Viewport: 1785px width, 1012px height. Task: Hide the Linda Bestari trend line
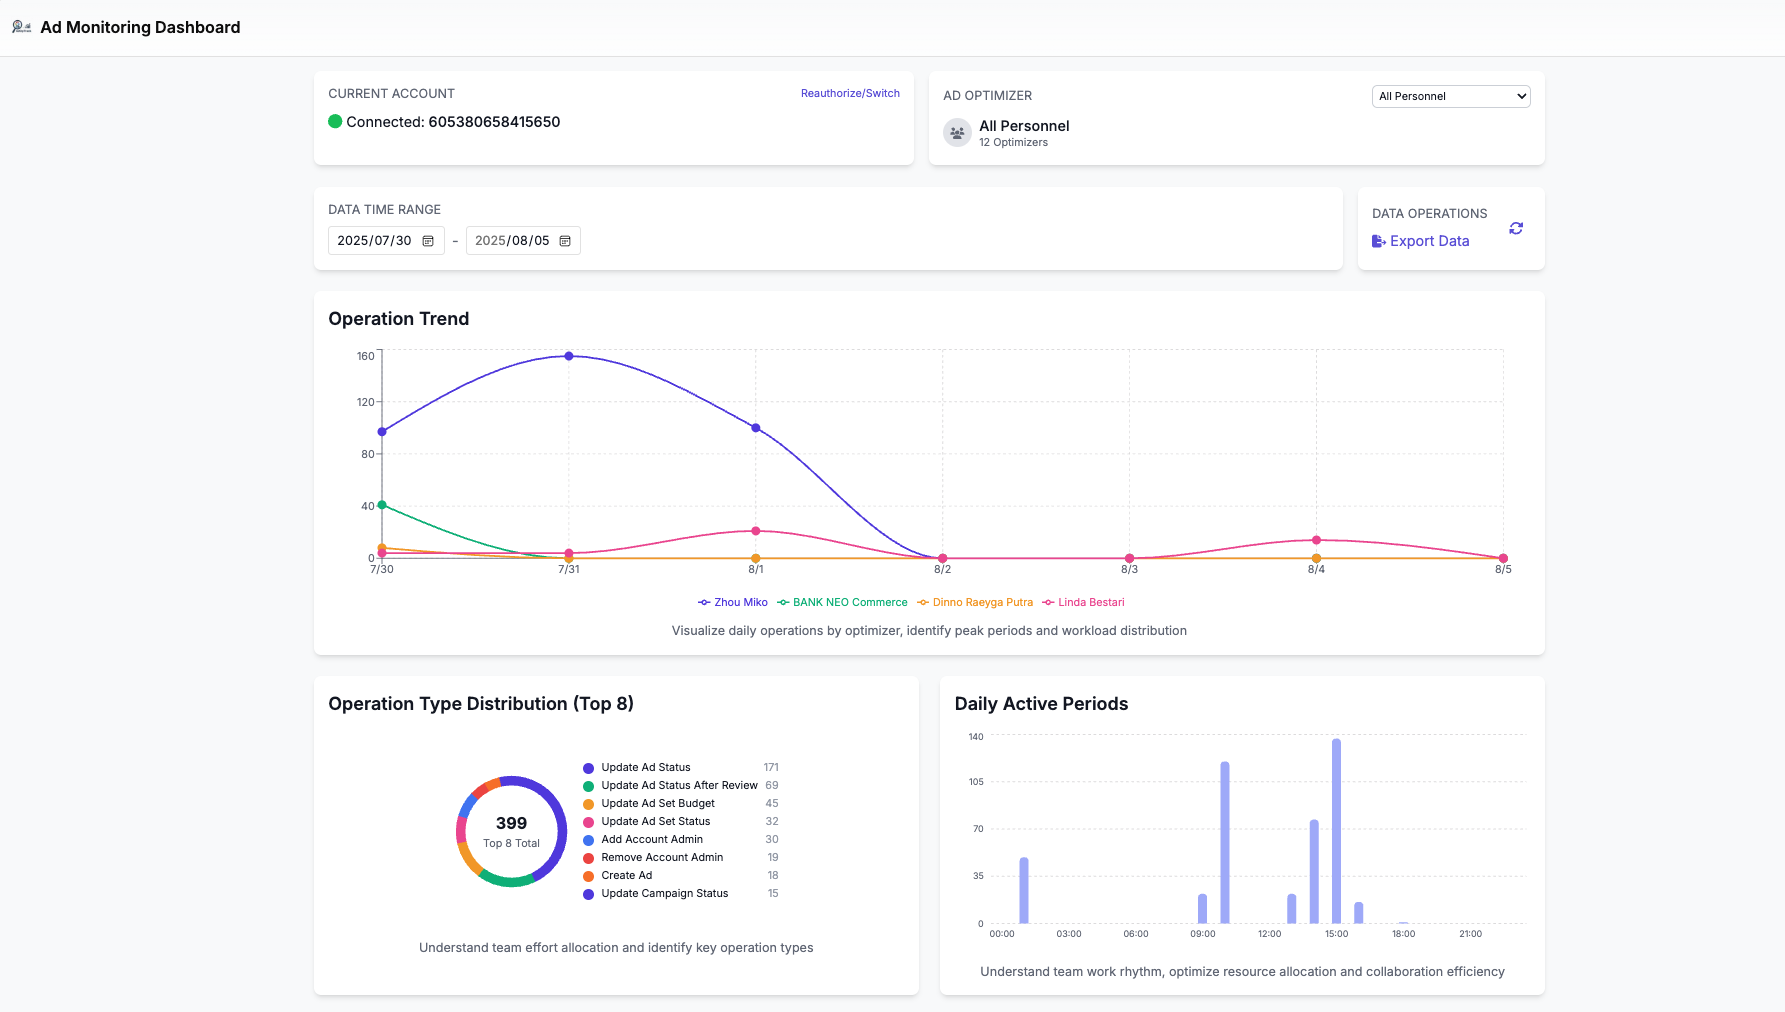coord(1083,603)
